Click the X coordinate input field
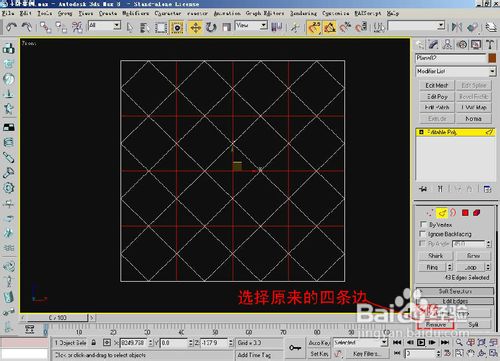This screenshot has height=361, width=500. [133, 343]
